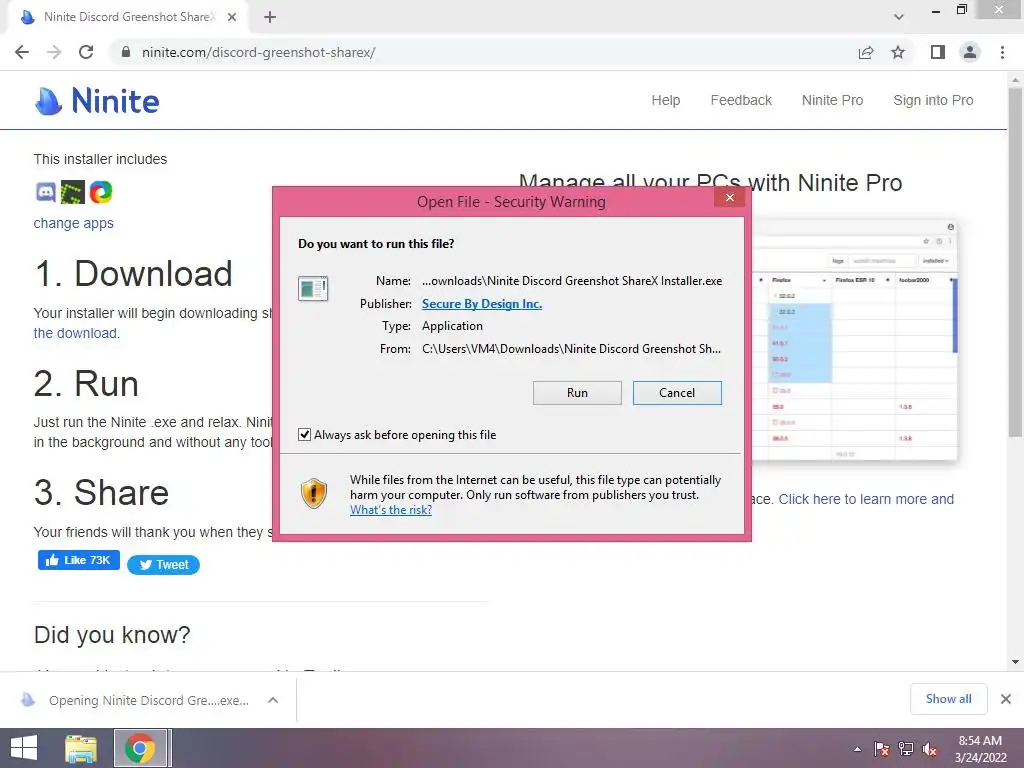This screenshot has width=1024, height=768.
Task: Click the Discord app icon
Action: (x=46, y=192)
